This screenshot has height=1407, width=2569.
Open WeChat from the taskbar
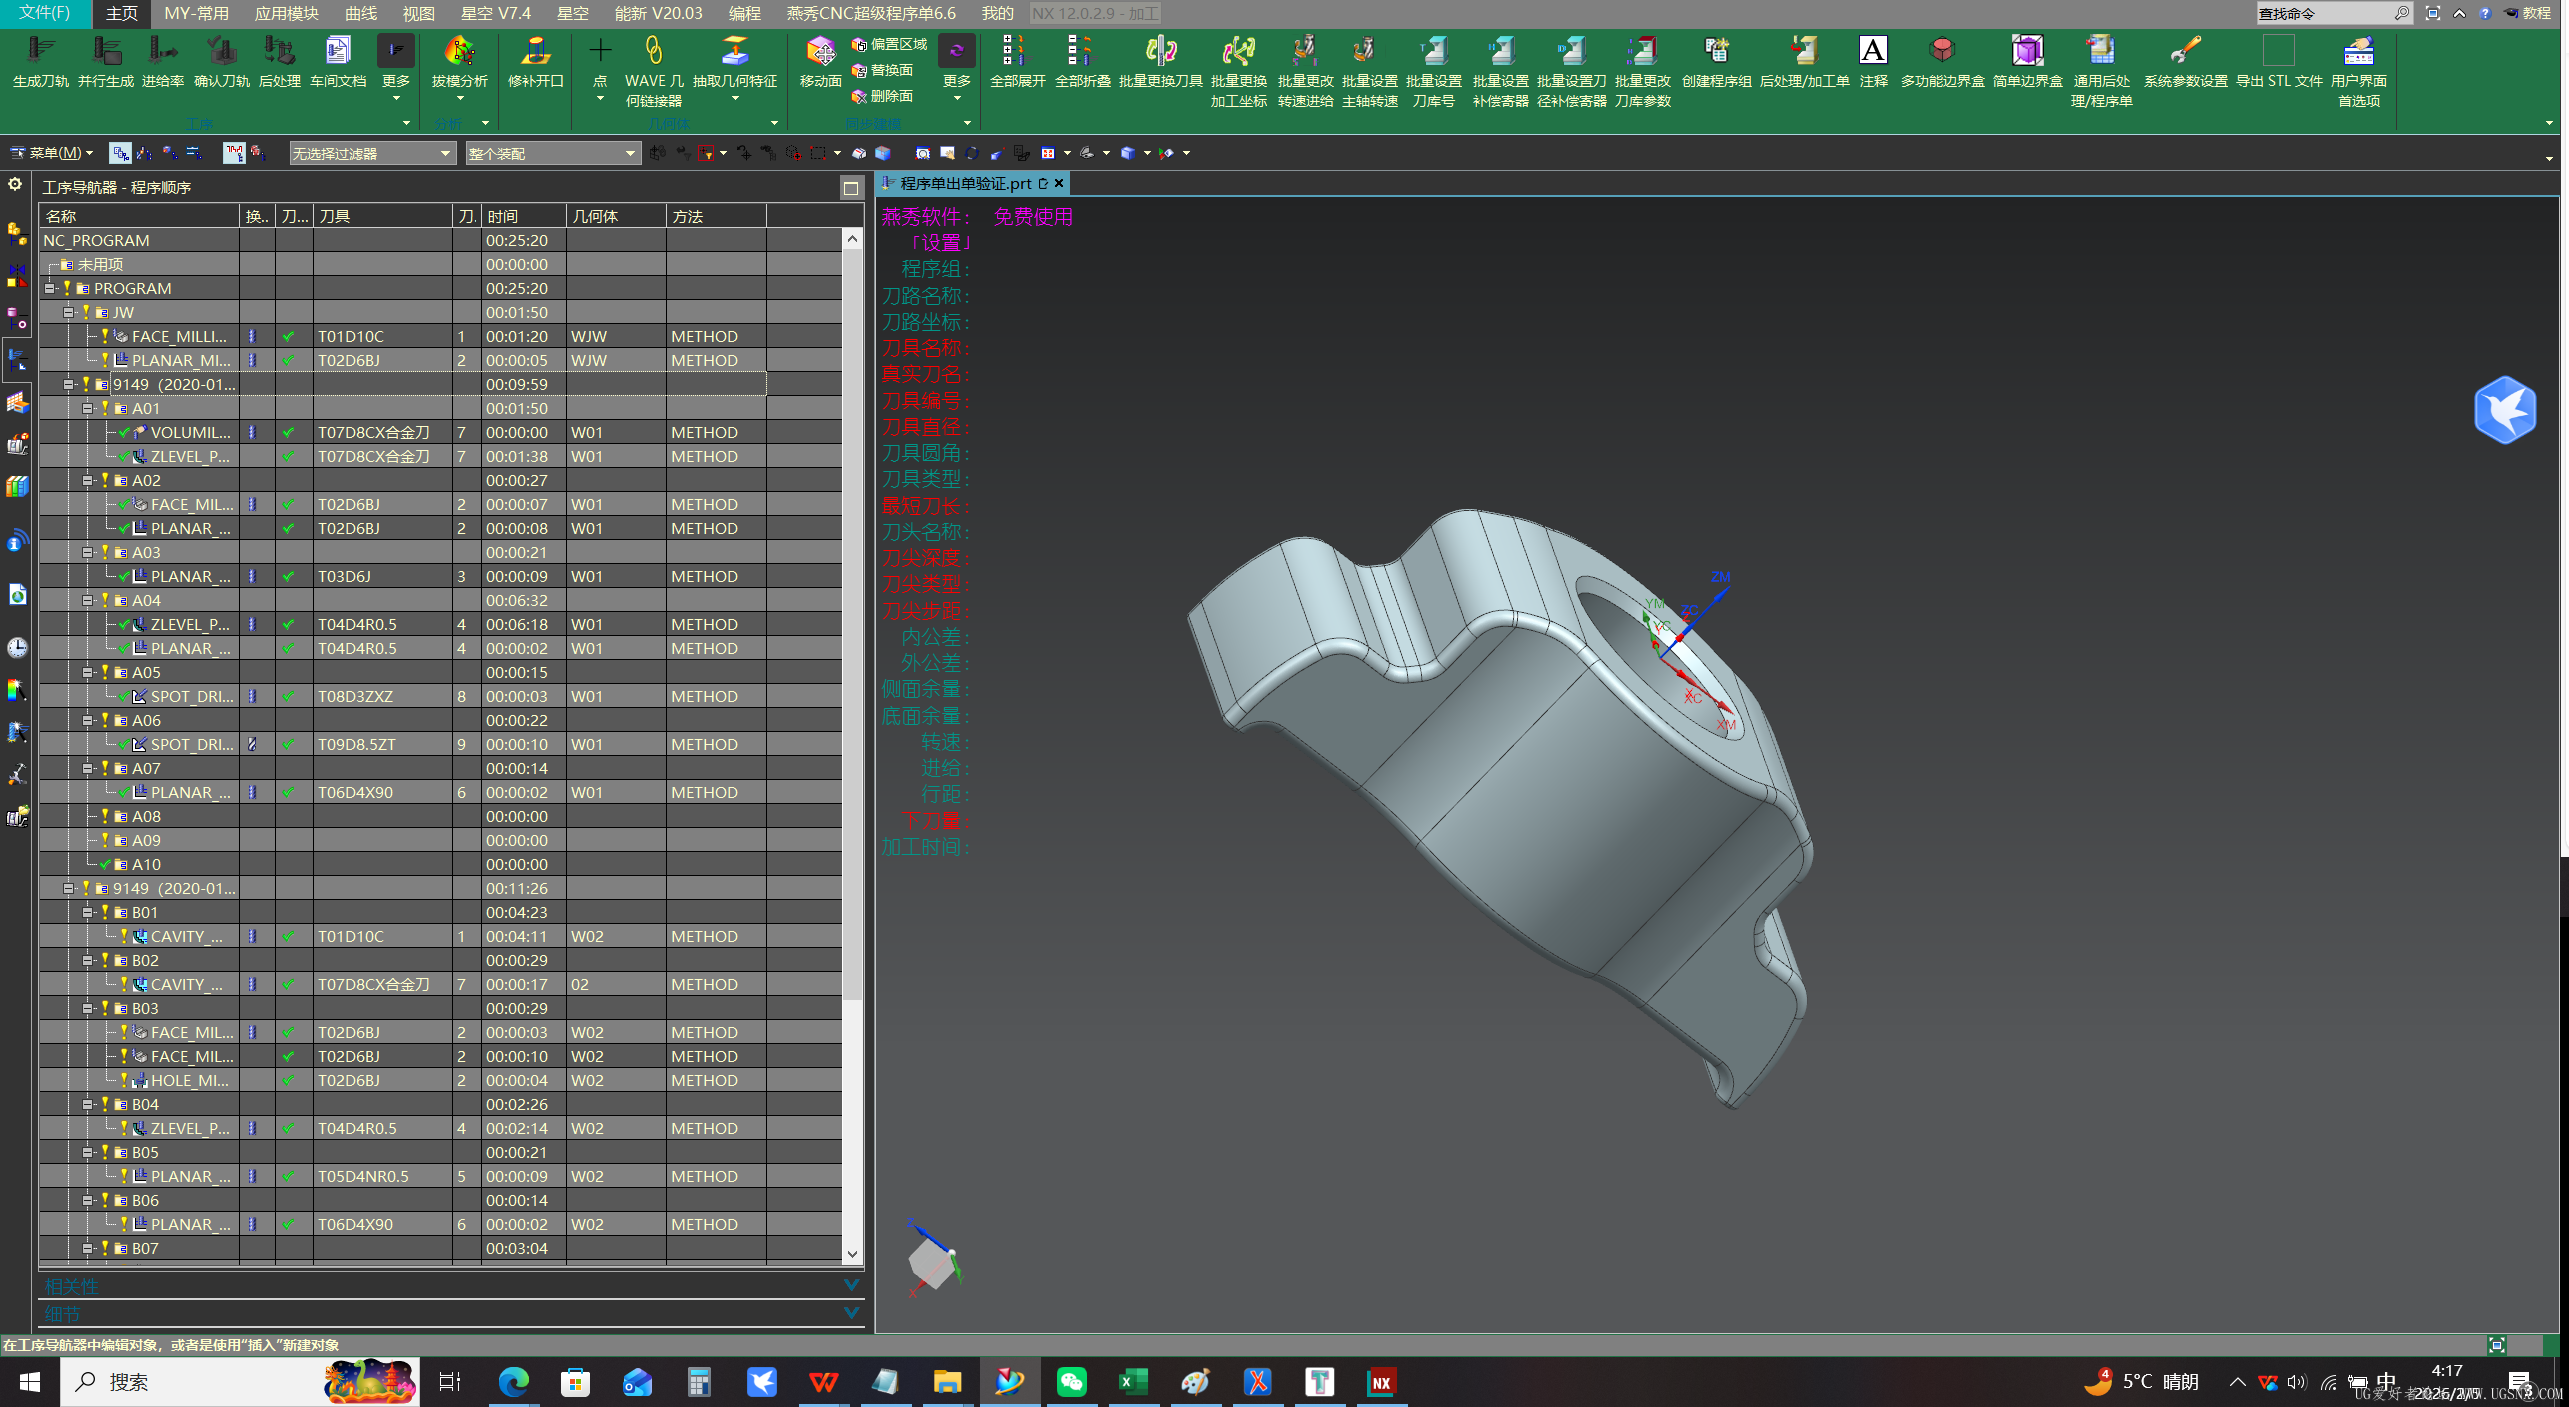click(x=1071, y=1382)
